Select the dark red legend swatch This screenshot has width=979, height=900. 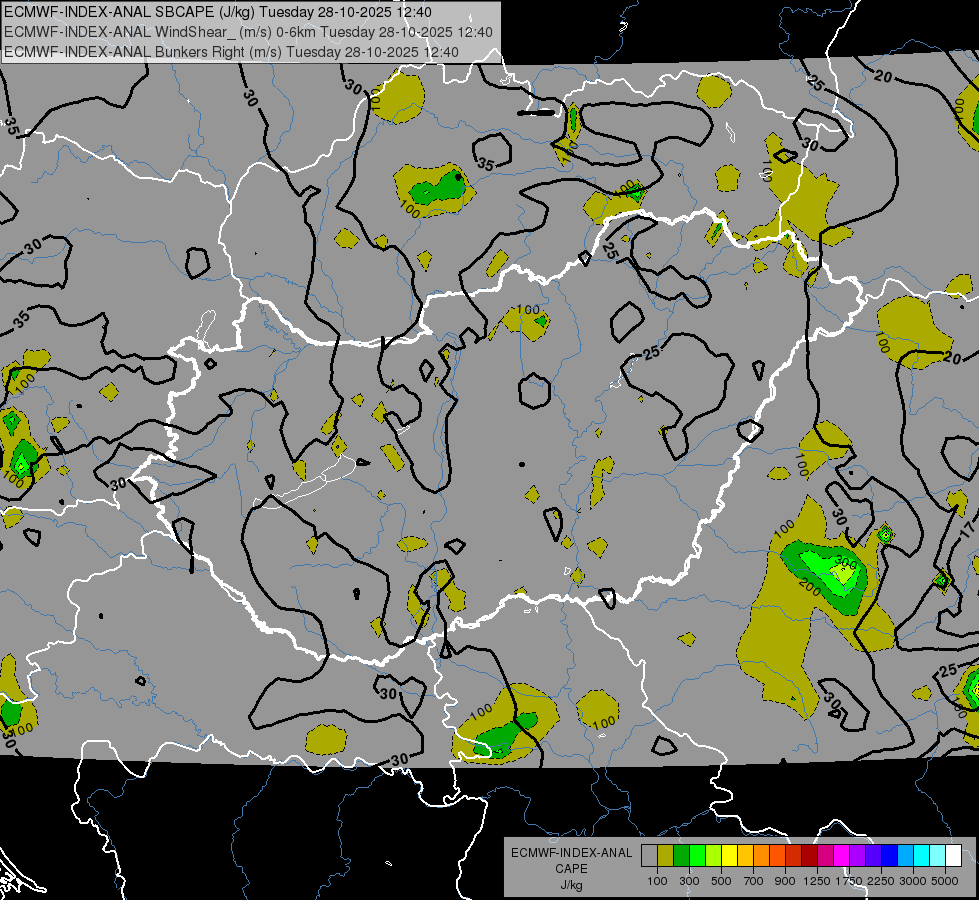click(809, 856)
